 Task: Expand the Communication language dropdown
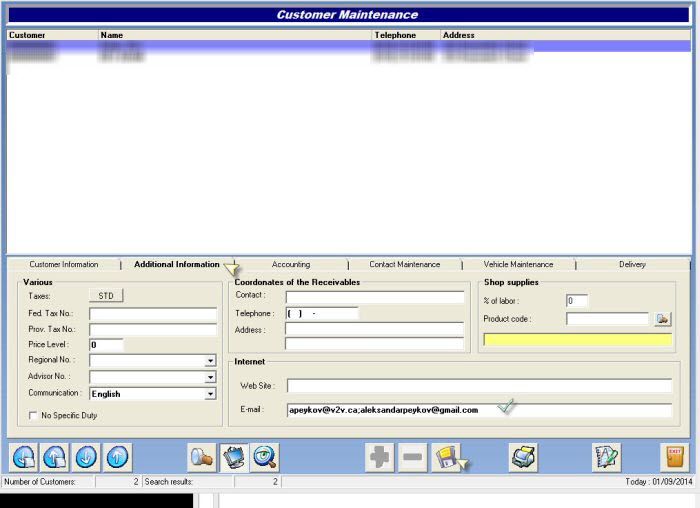210,394
